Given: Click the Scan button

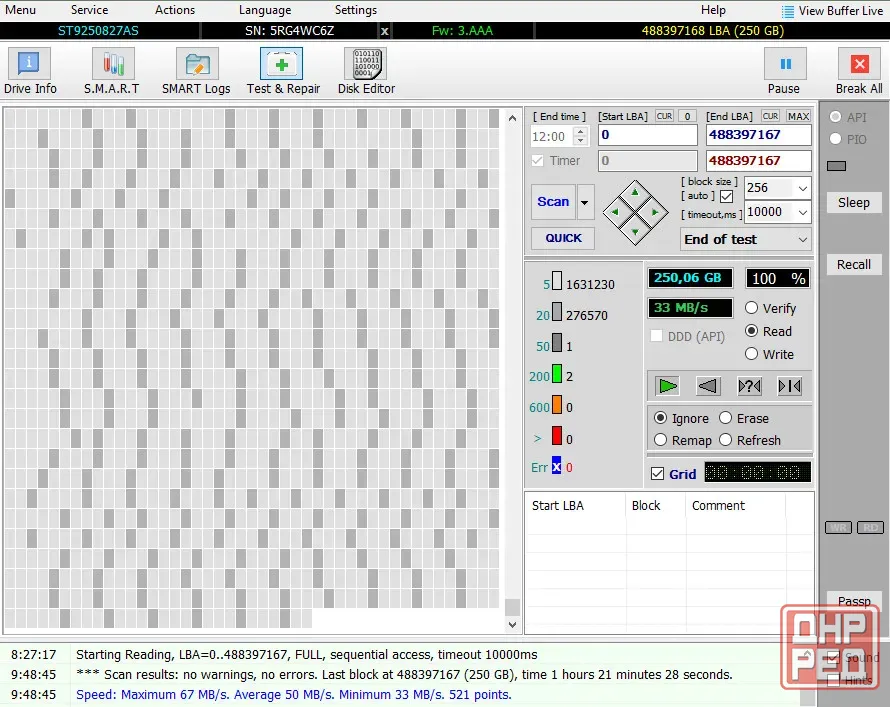Looking at the screenshot, I should tap(553, 202).
